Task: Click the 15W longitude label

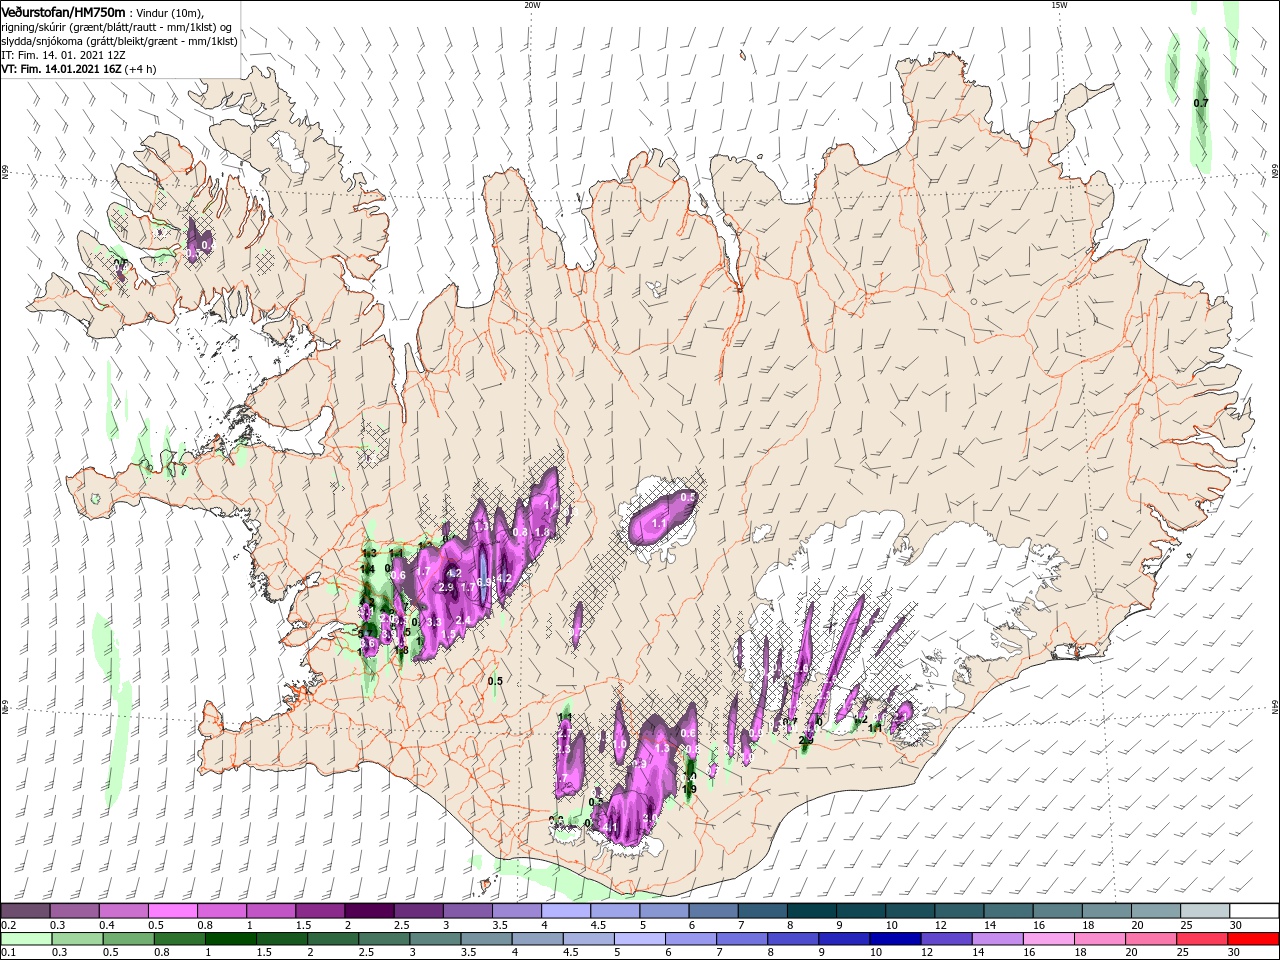Action: click(x=1058, y=5)
